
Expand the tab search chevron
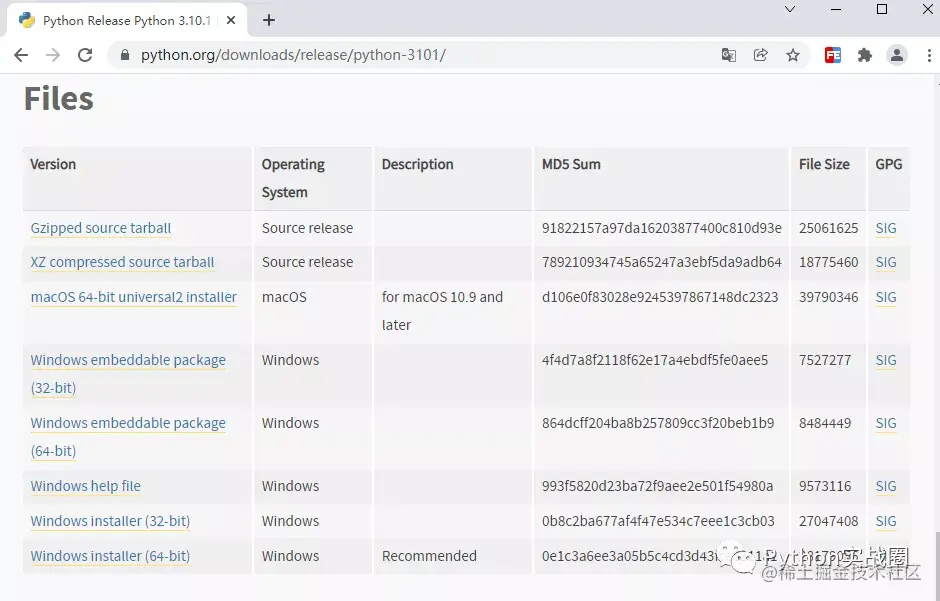click(x=790, y=9)
